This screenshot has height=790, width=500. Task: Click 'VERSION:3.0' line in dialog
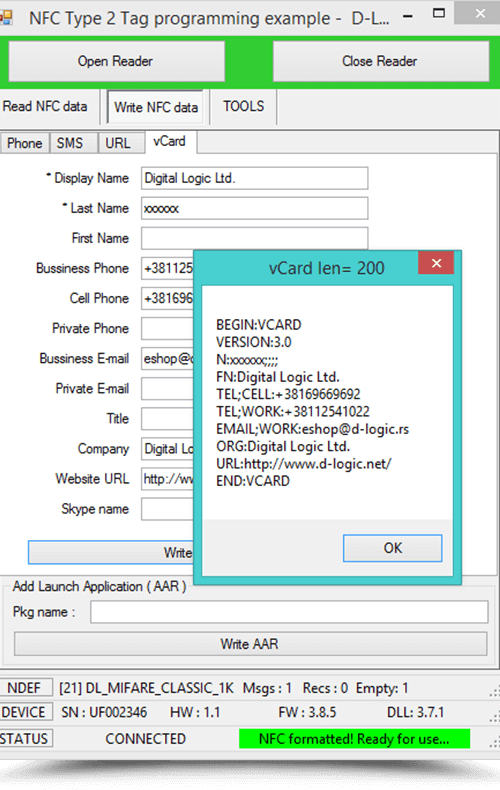click(254, 343)
